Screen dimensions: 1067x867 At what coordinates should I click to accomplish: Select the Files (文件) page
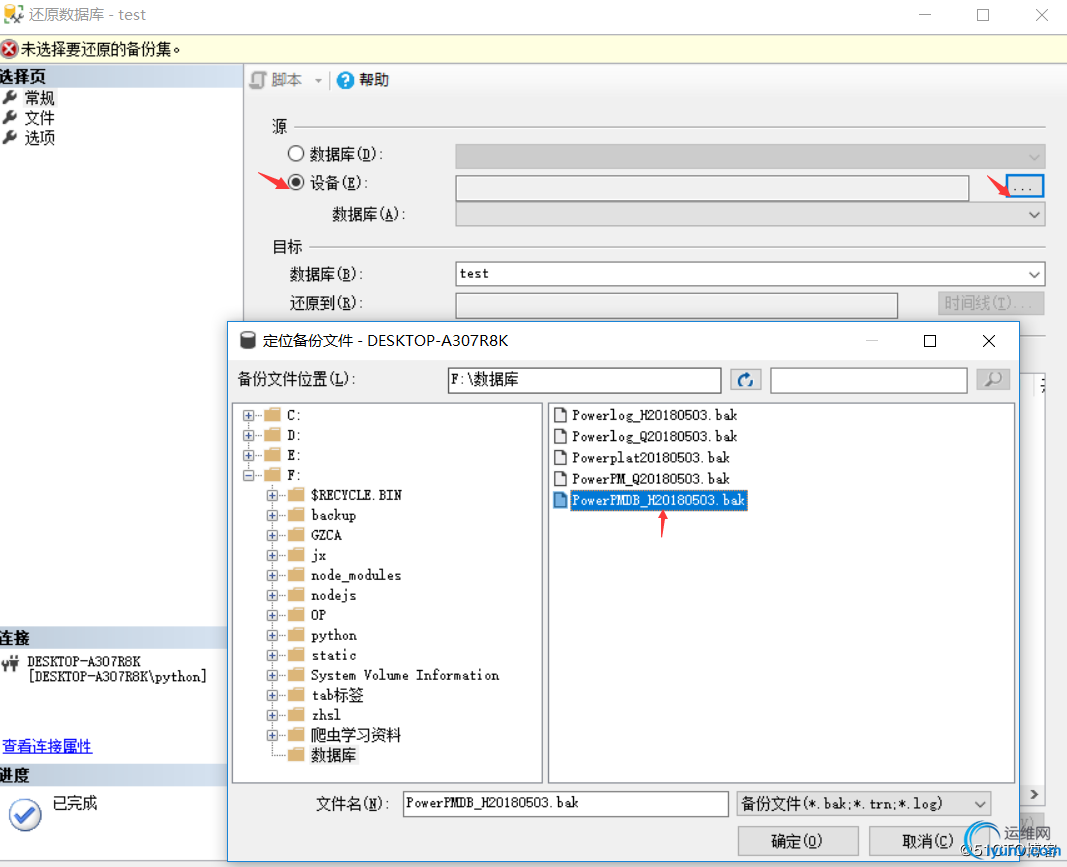click(x=39, y=118)
